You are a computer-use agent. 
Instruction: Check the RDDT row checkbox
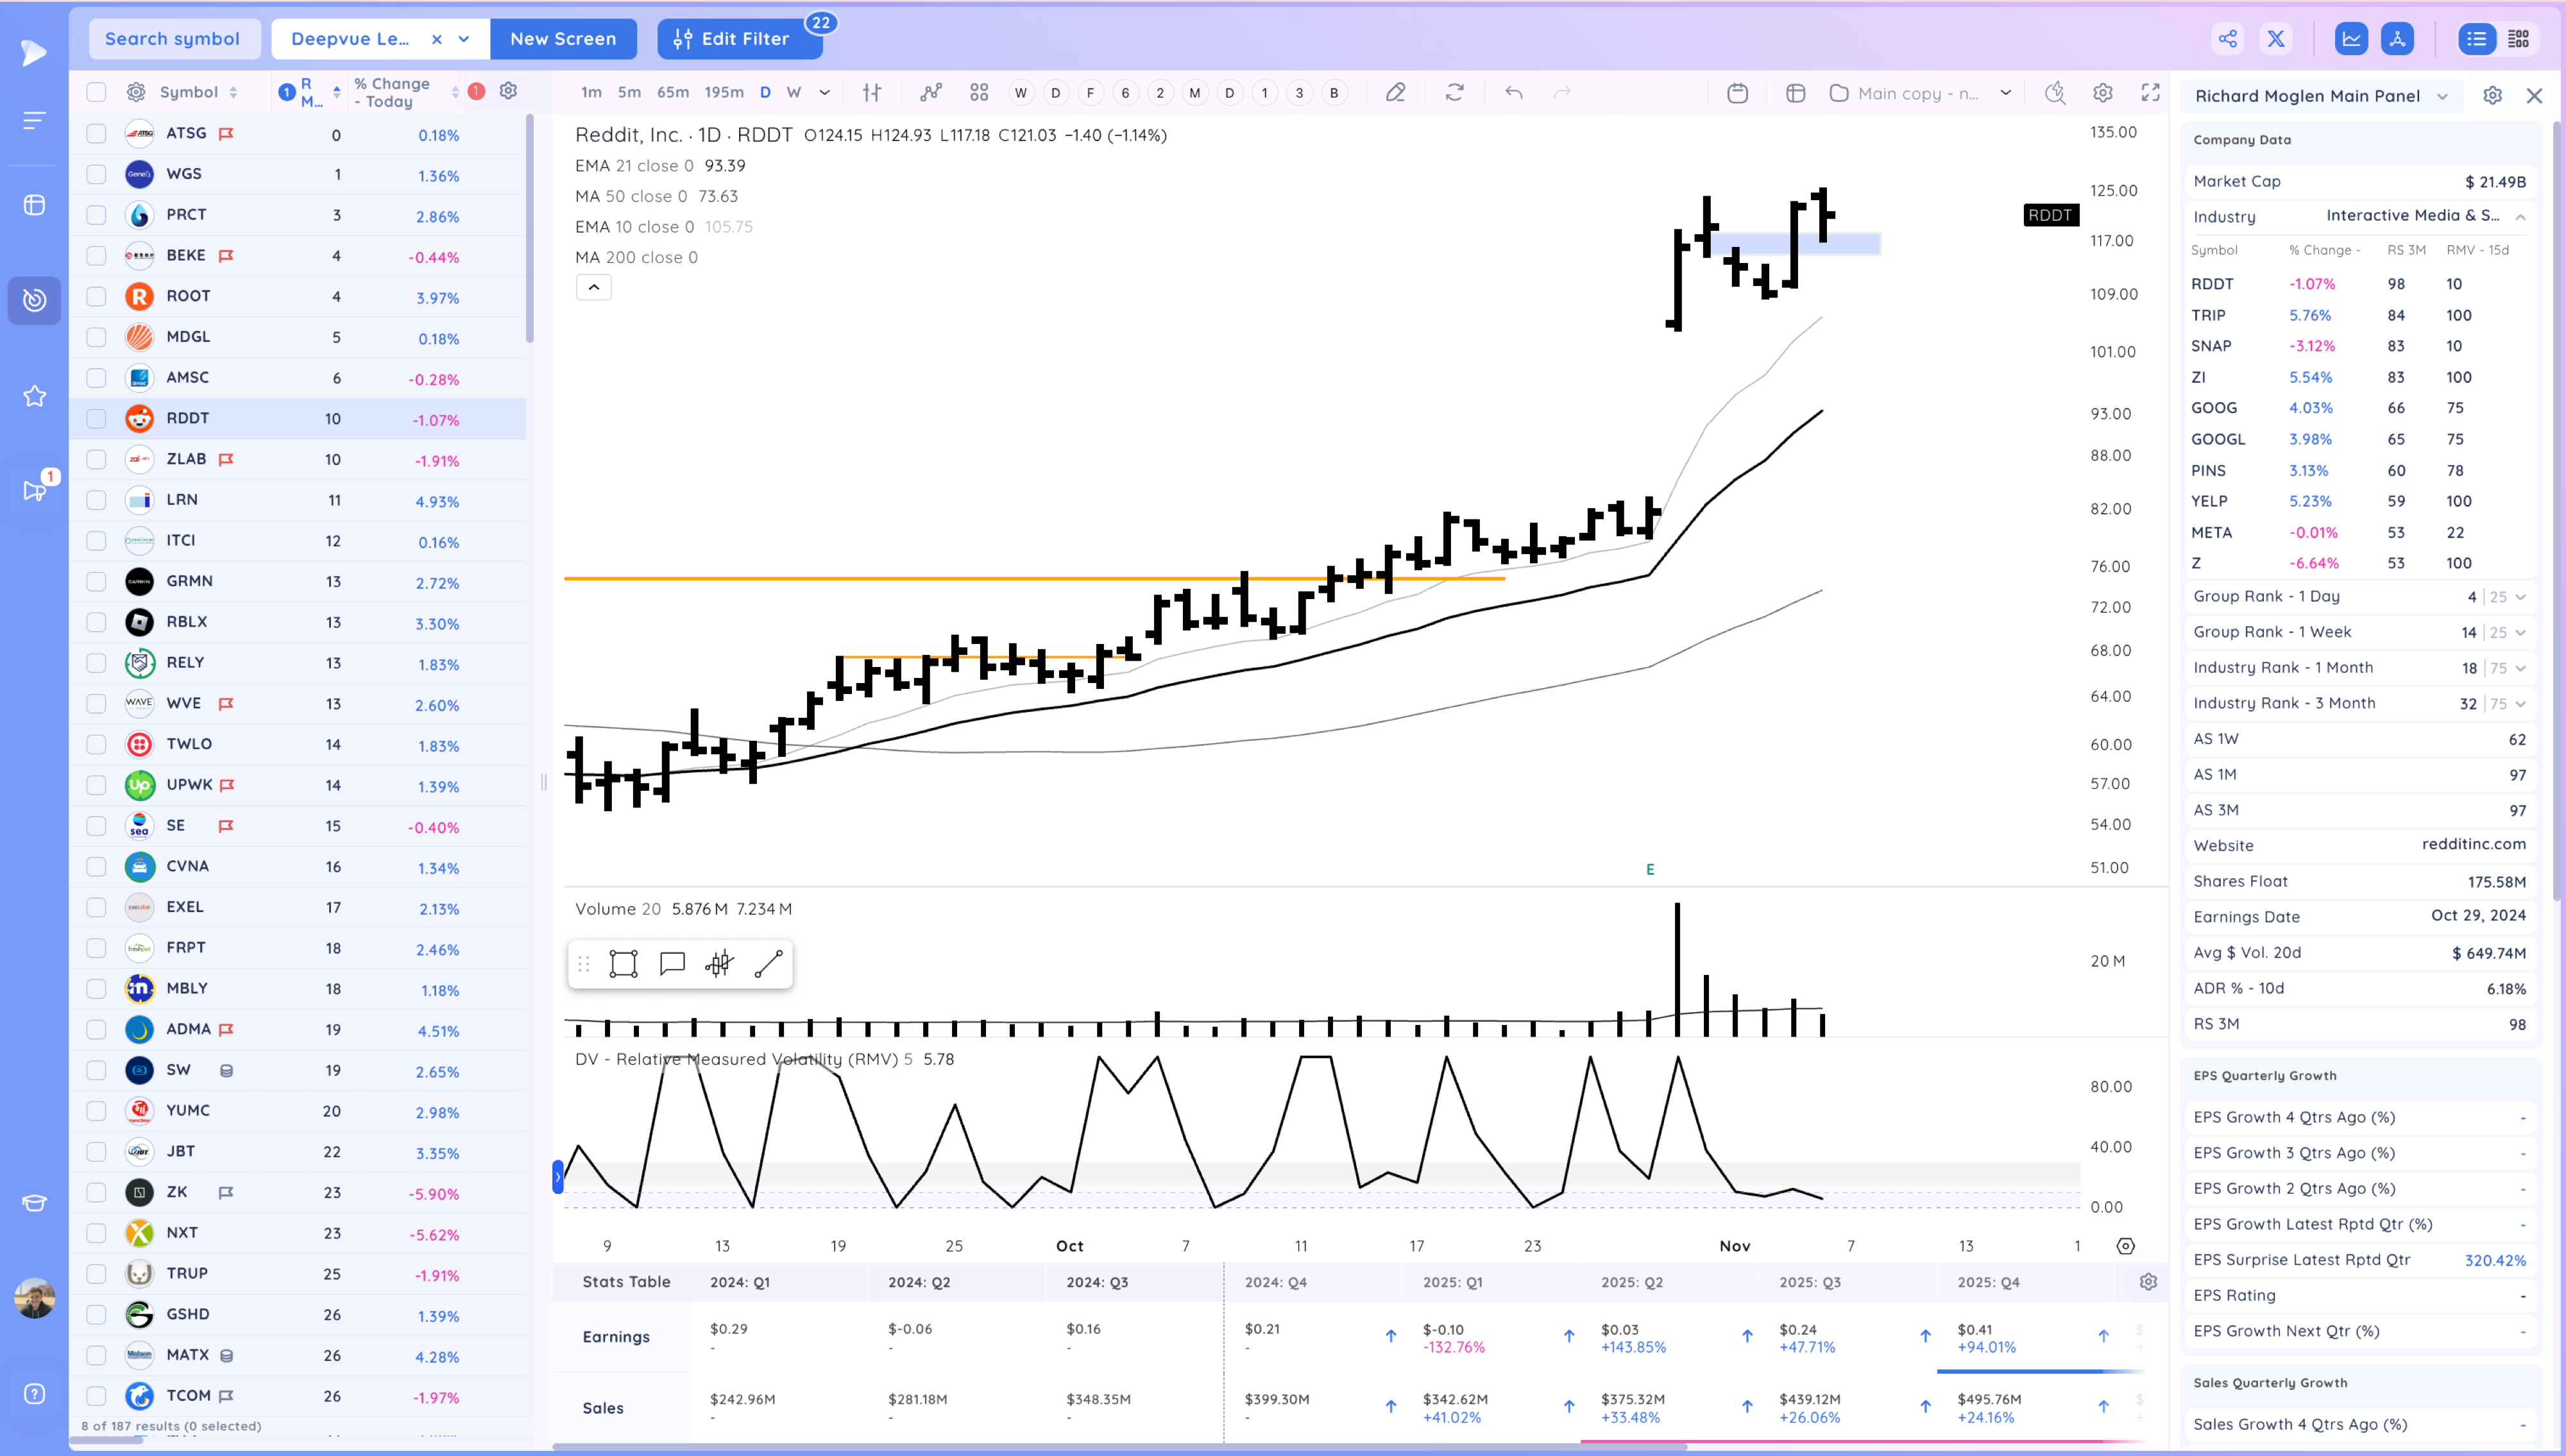(x=96, y=419)
